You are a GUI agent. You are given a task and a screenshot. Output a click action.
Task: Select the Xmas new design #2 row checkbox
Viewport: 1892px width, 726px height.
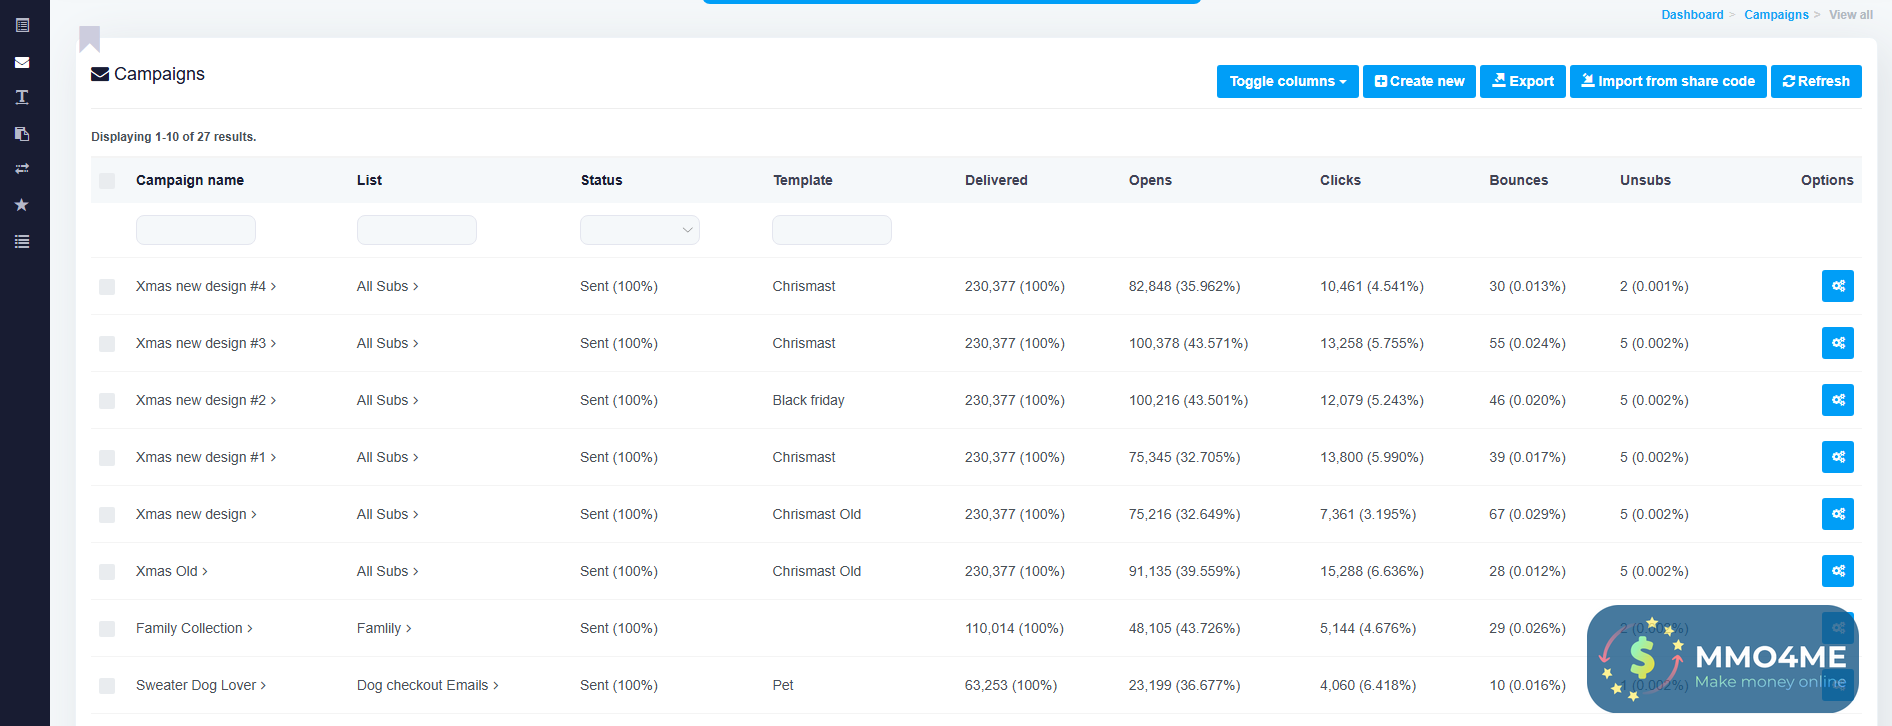pos(107,401)
